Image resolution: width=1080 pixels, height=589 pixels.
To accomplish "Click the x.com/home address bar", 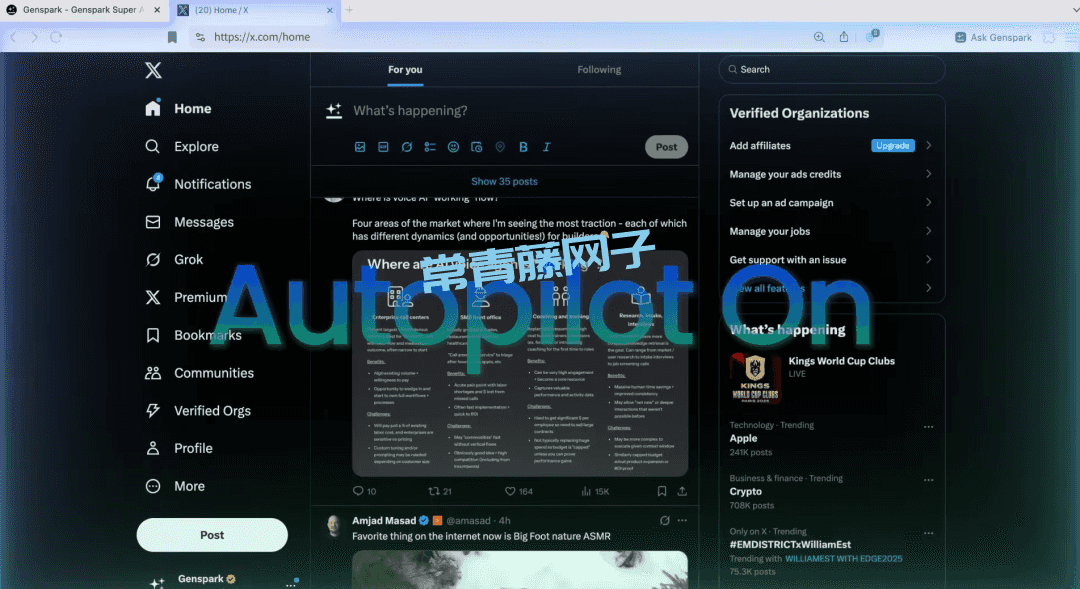I will [262, 37].
